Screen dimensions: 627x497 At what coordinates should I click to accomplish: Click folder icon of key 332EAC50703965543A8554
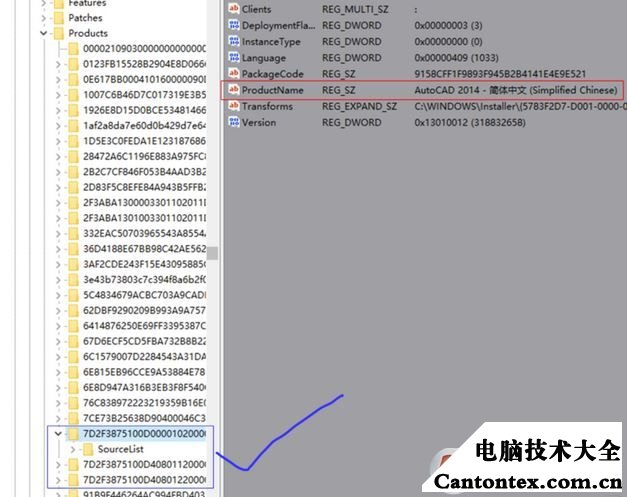click(x=73, y=233)
